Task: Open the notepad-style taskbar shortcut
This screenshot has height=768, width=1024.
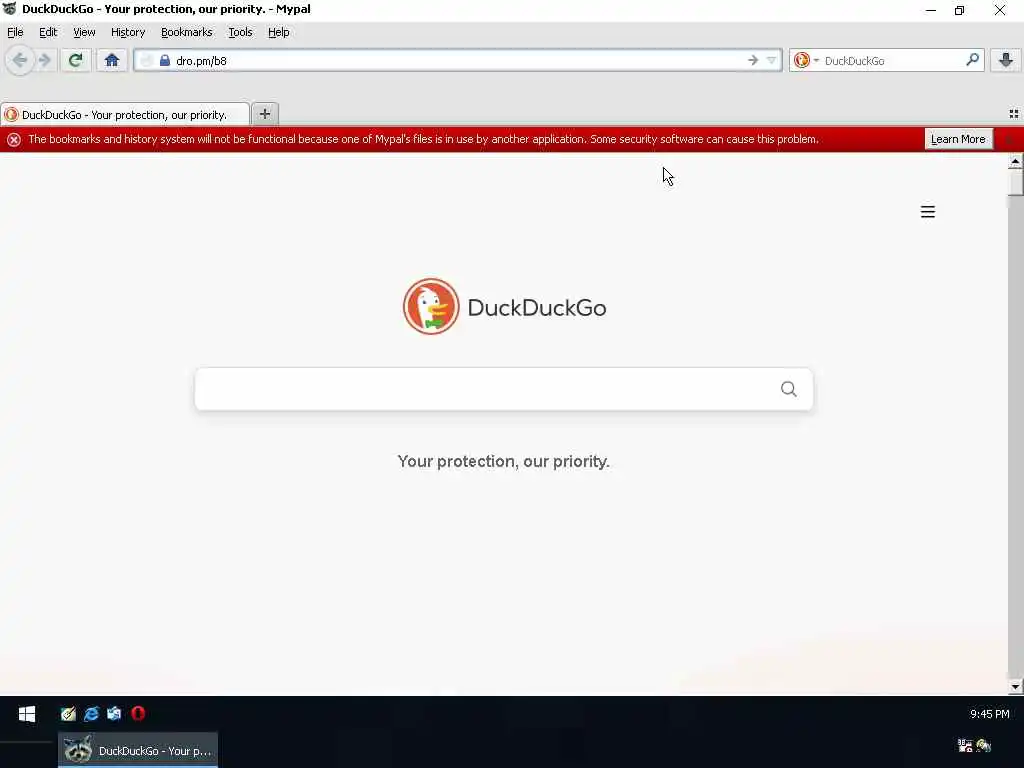Action: [68, 714]
